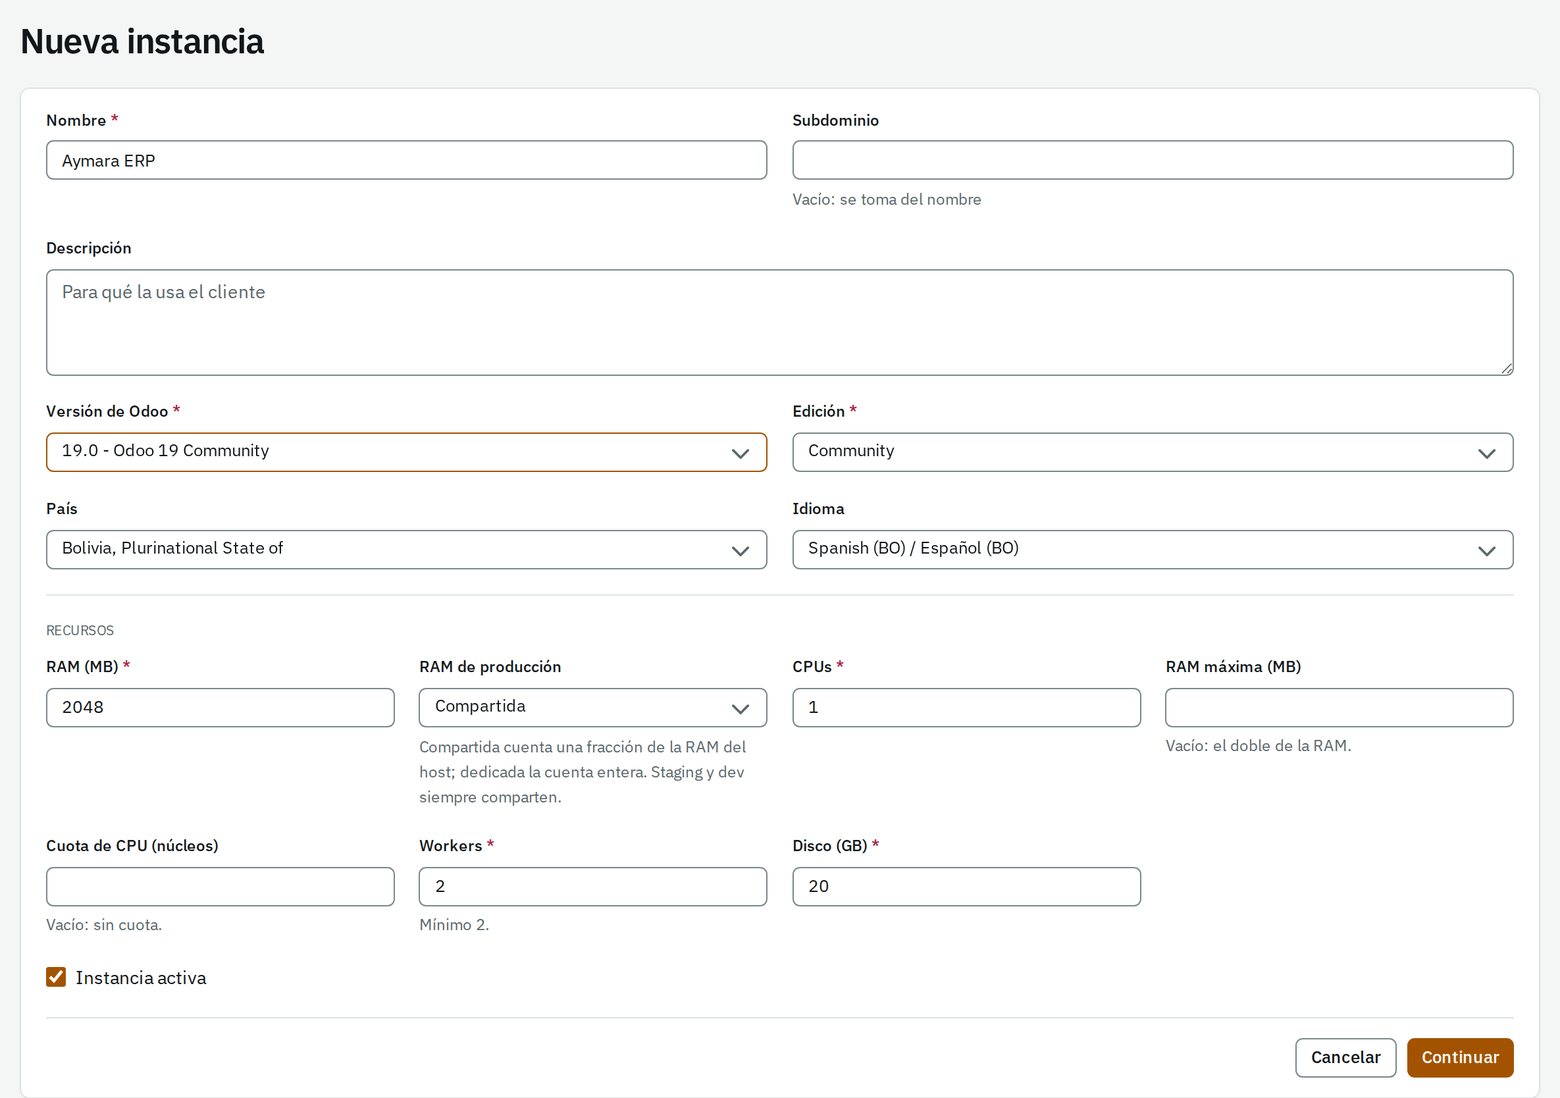1560x1098 pixels.
Task: Click the Disco (GB) field showing 20
Action: (966, 886)
